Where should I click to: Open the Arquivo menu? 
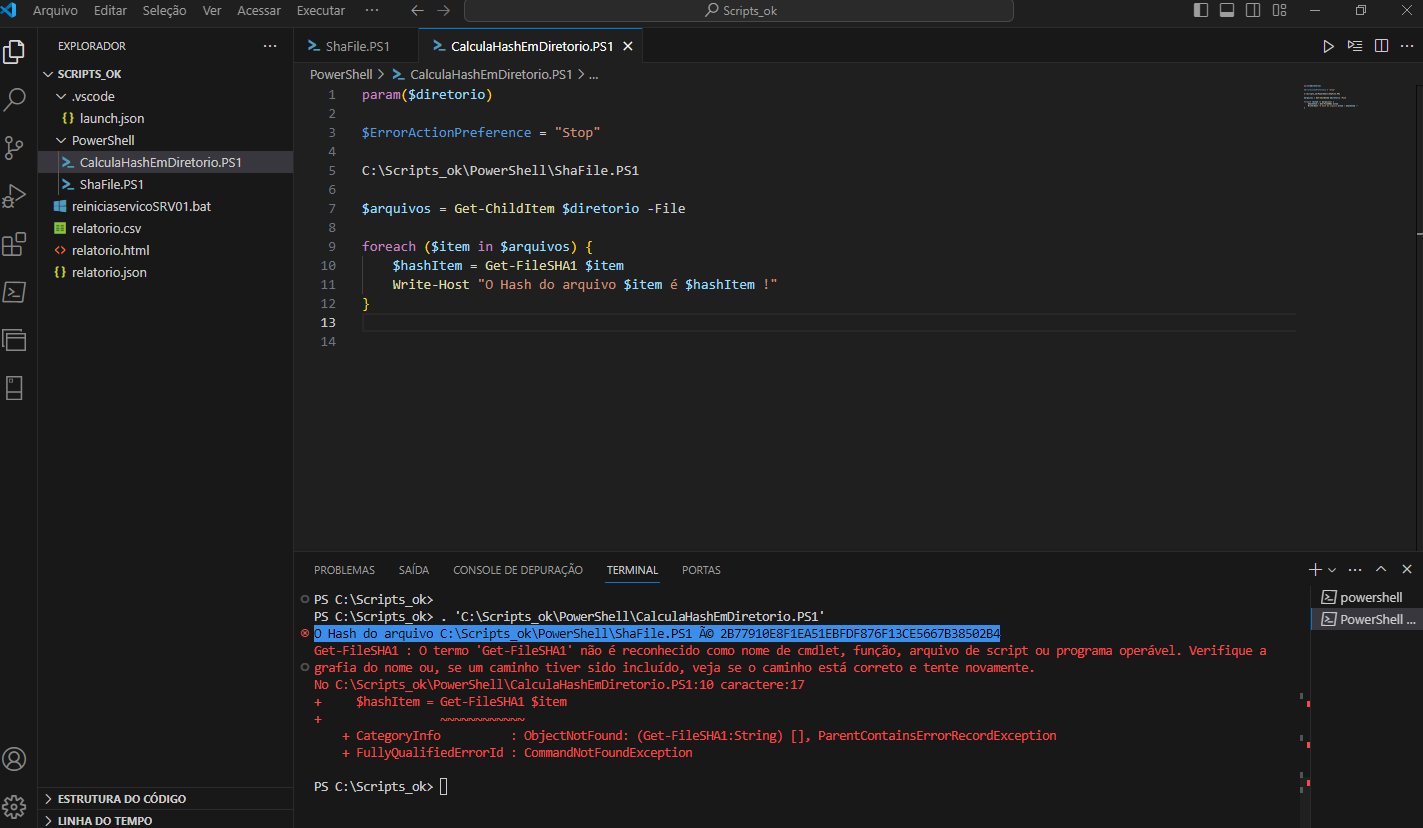pyautogui.click(x=55, y=11)
